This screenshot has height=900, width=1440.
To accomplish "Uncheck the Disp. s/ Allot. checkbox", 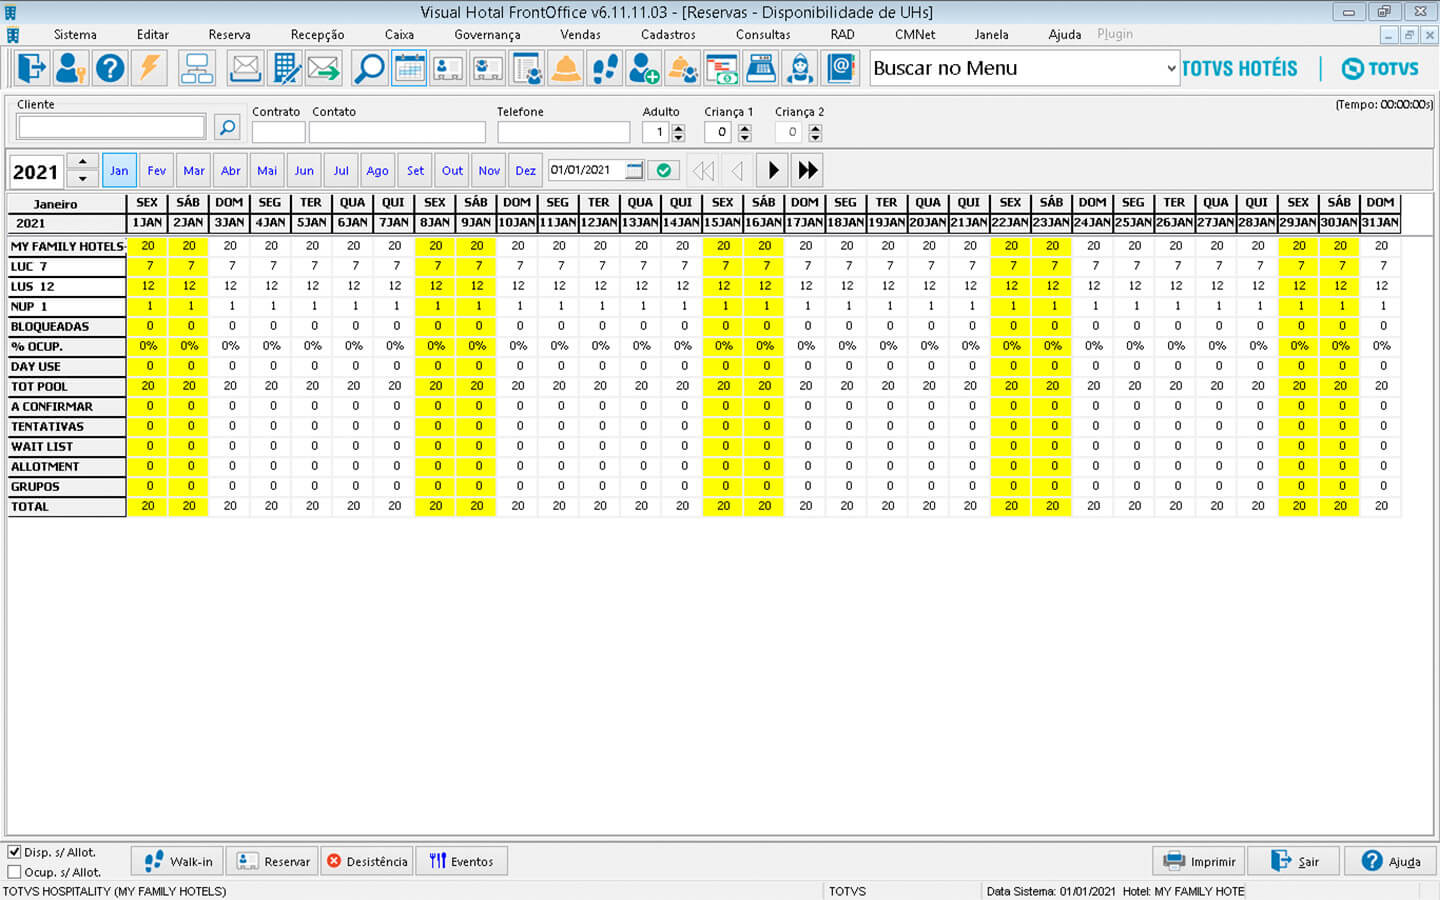I will coord(15,852).
